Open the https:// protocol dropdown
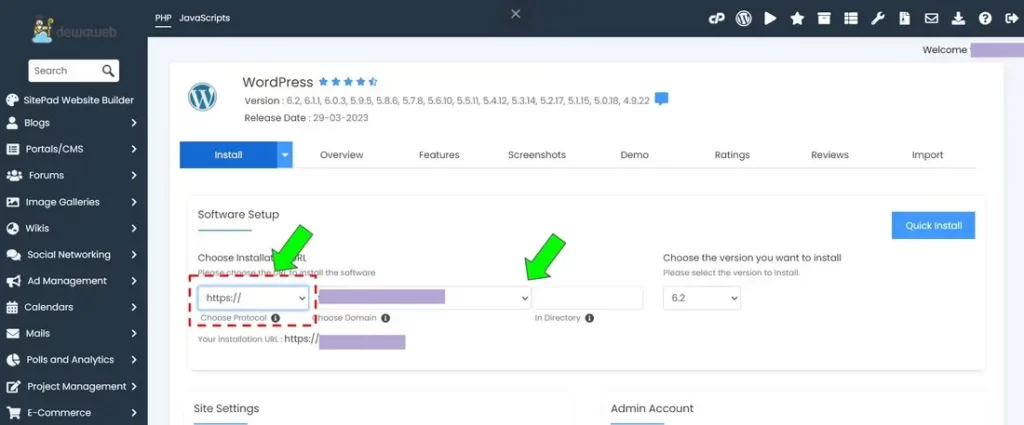Screen dimensions: 1024x425 (x=253, y=298)
